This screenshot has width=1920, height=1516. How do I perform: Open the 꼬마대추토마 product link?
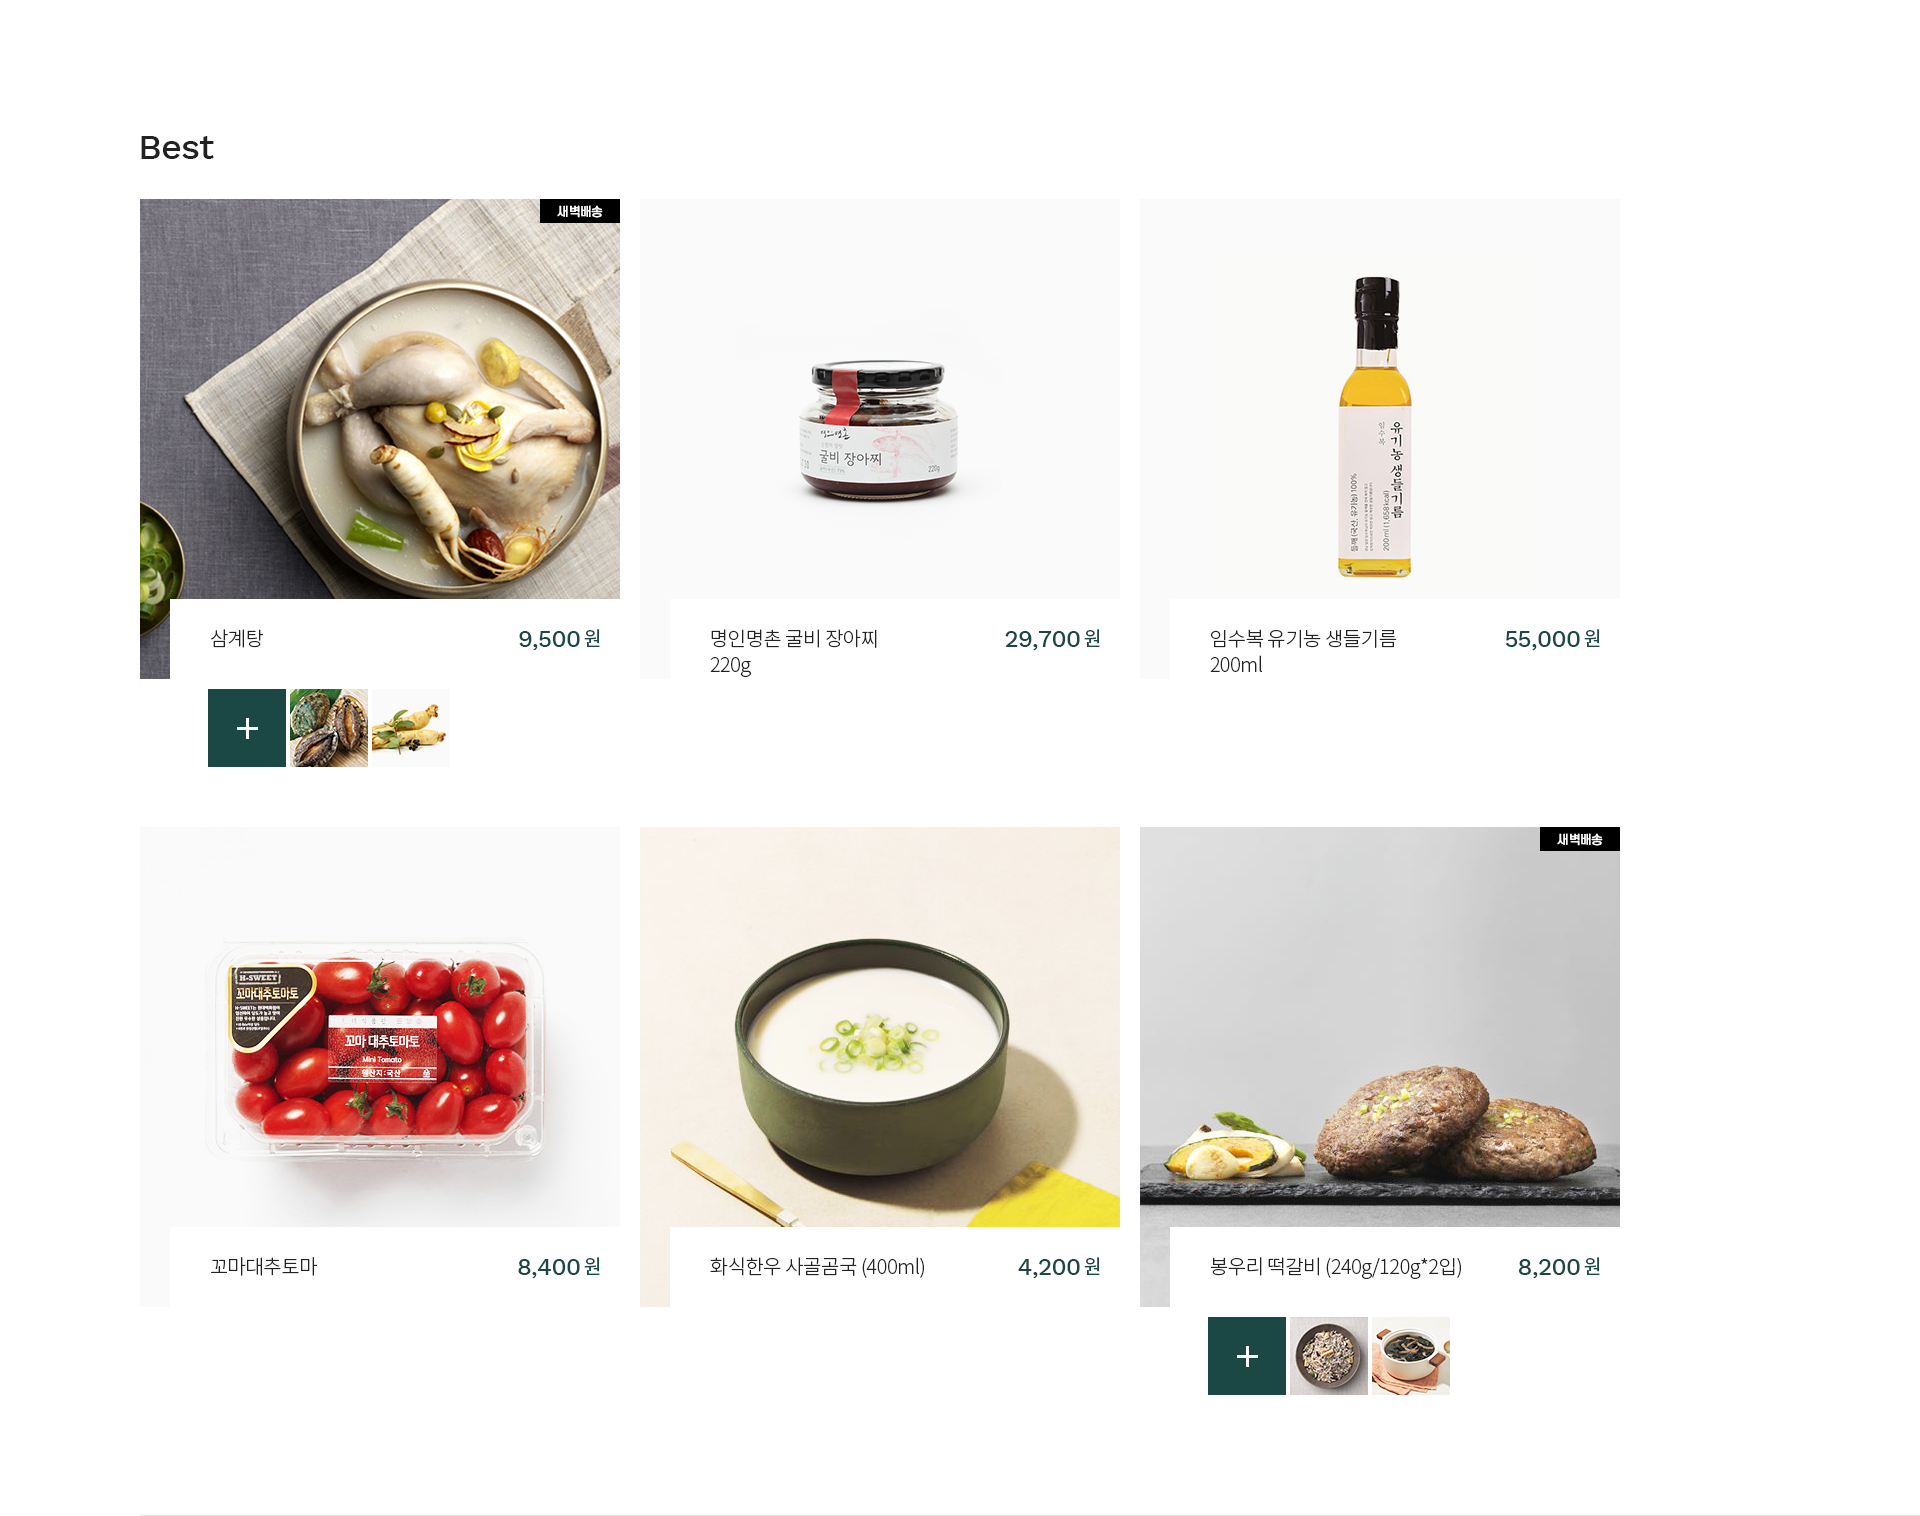pyautogui.click(x=264, y=1266)
